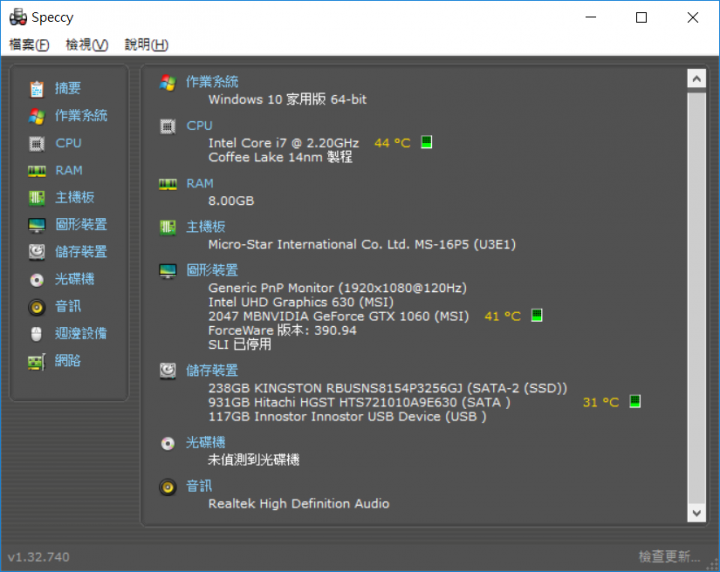Click Coffee Lake 14nm 製程 text

point(281,157)
